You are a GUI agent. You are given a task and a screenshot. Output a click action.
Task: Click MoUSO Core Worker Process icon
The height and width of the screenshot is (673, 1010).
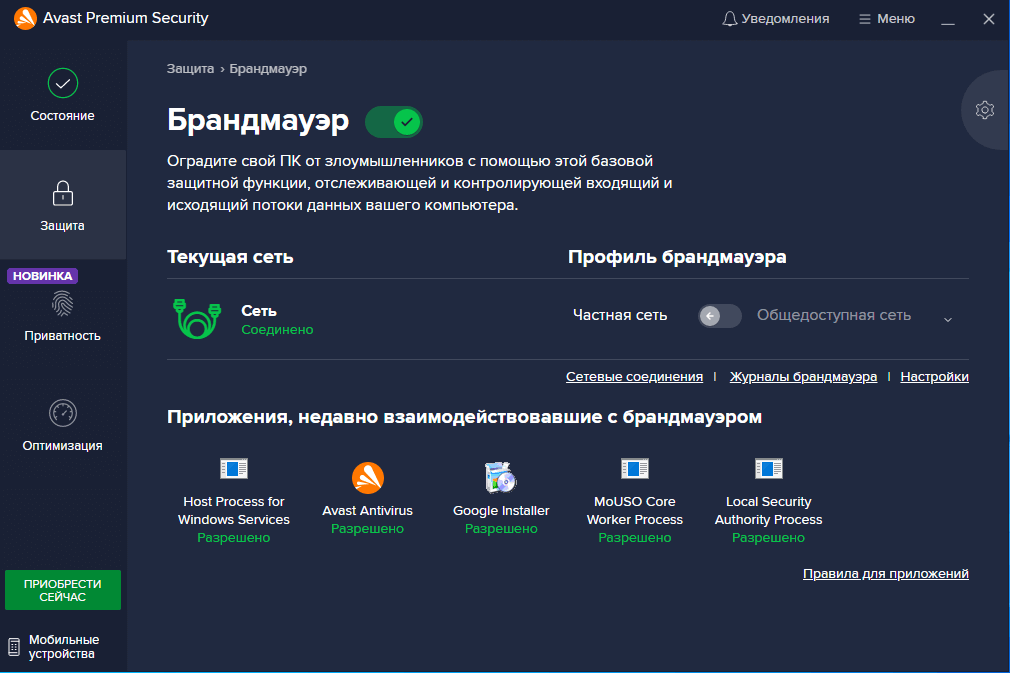(634, 468)
